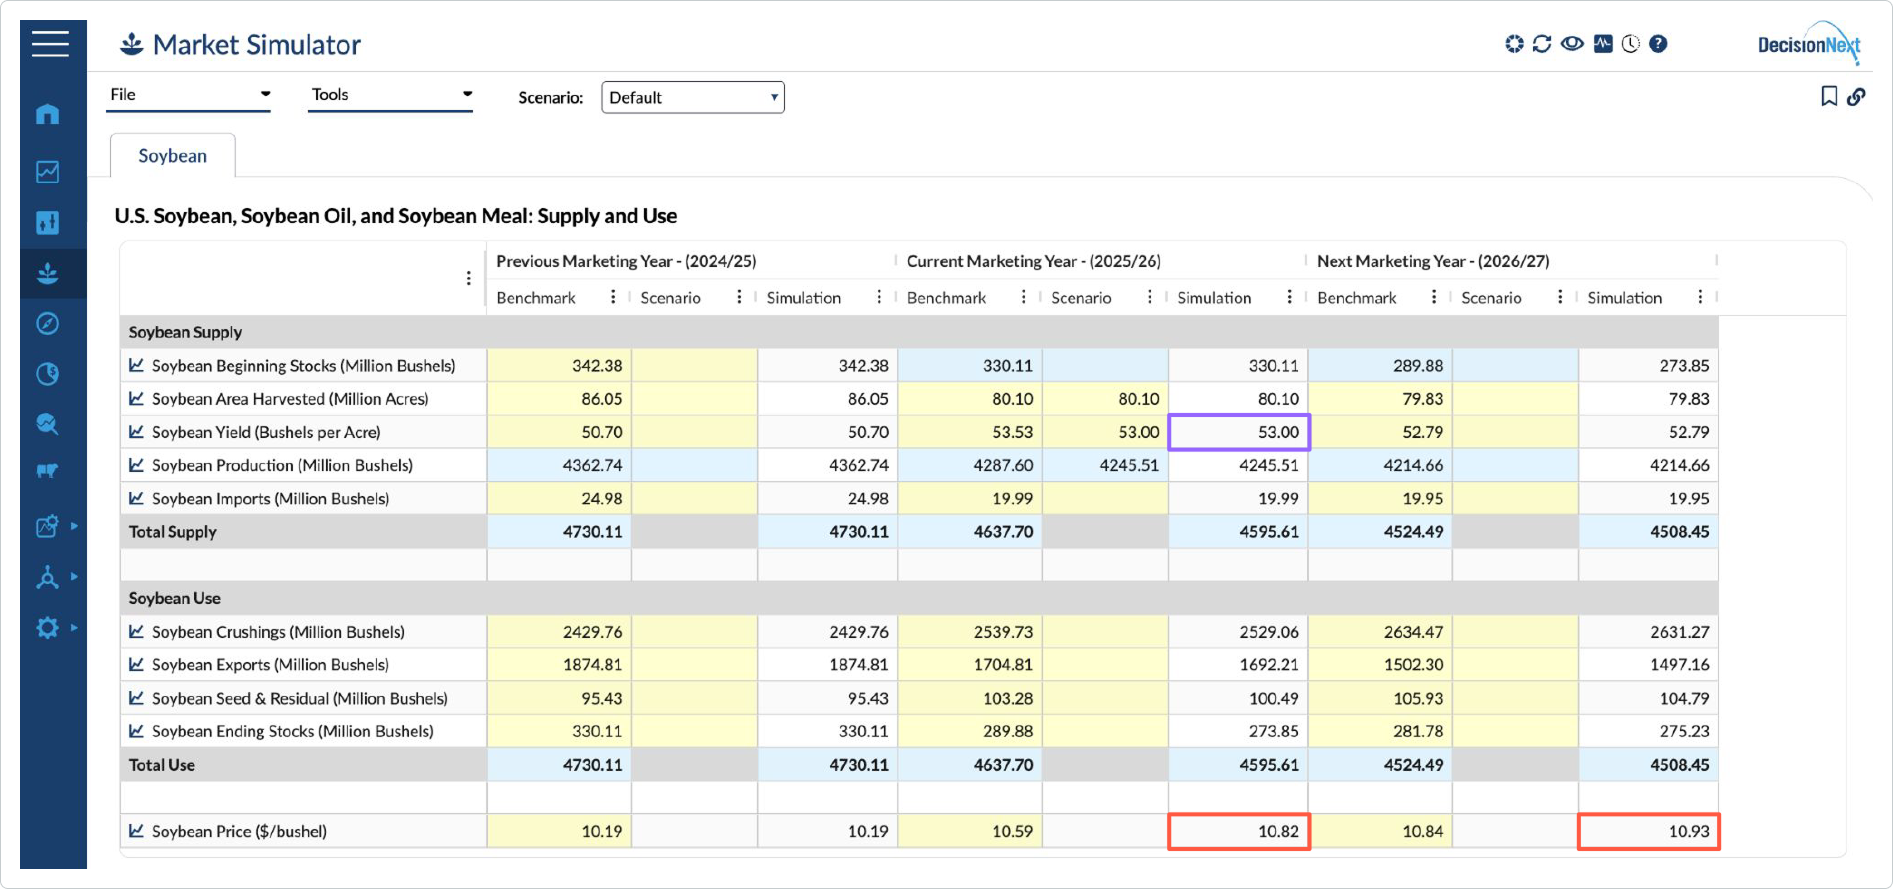The height and width of the screenshot is (889, 1893).
Task: Open the hamburger navigation menu
Action: [50, 44]
